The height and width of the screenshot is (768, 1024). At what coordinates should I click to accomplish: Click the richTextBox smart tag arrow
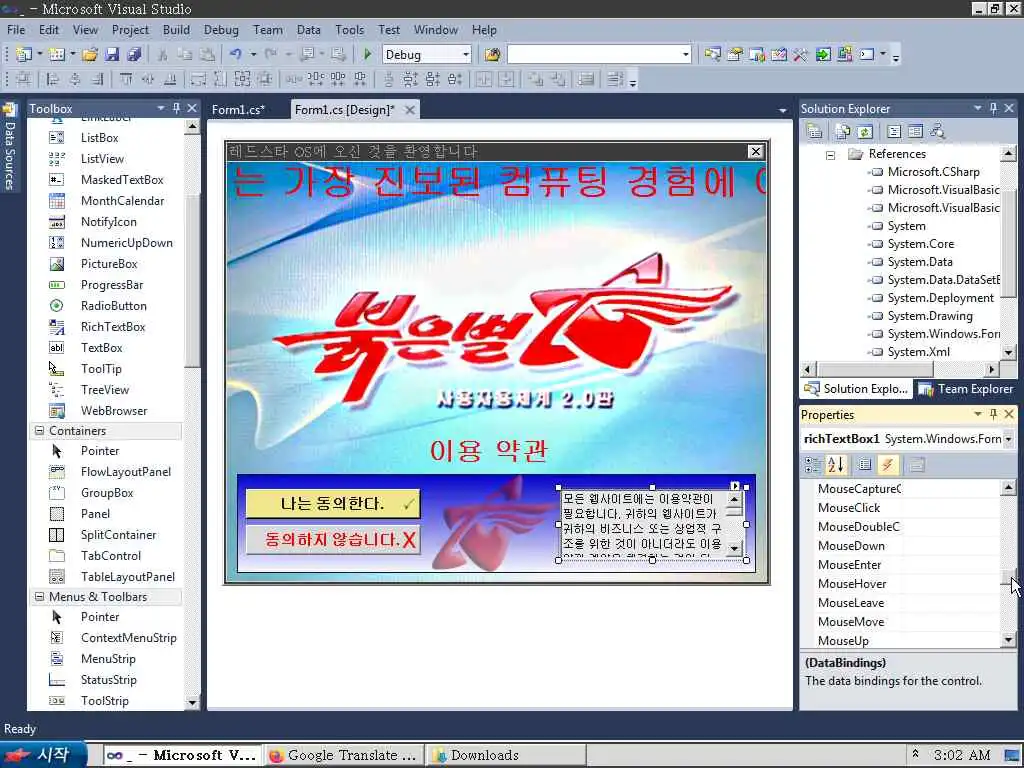click(735, 486)
